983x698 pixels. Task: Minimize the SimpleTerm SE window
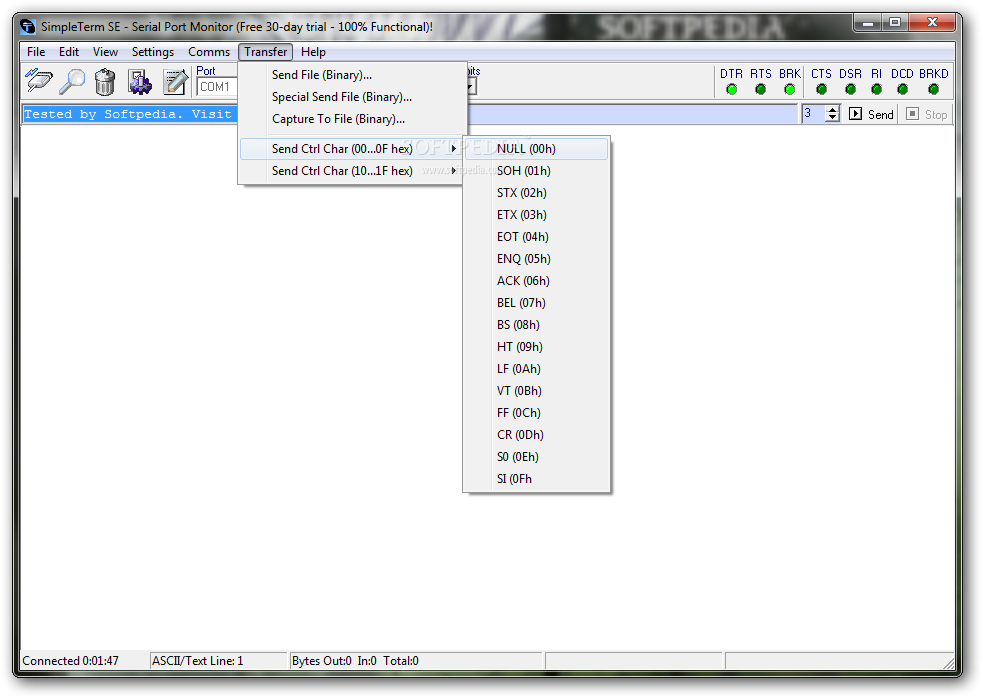click(868, 23)
